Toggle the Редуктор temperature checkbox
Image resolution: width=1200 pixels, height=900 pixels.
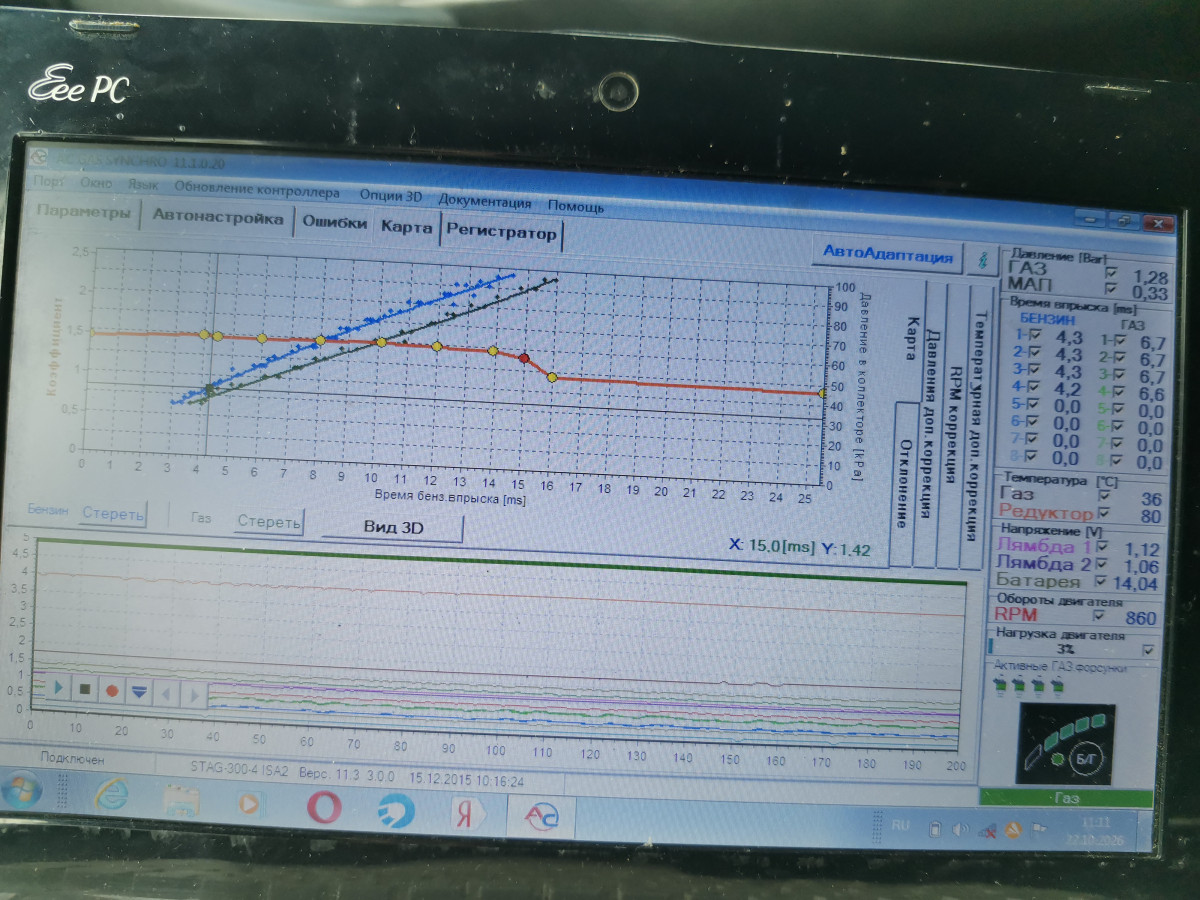coord(1103,514)
